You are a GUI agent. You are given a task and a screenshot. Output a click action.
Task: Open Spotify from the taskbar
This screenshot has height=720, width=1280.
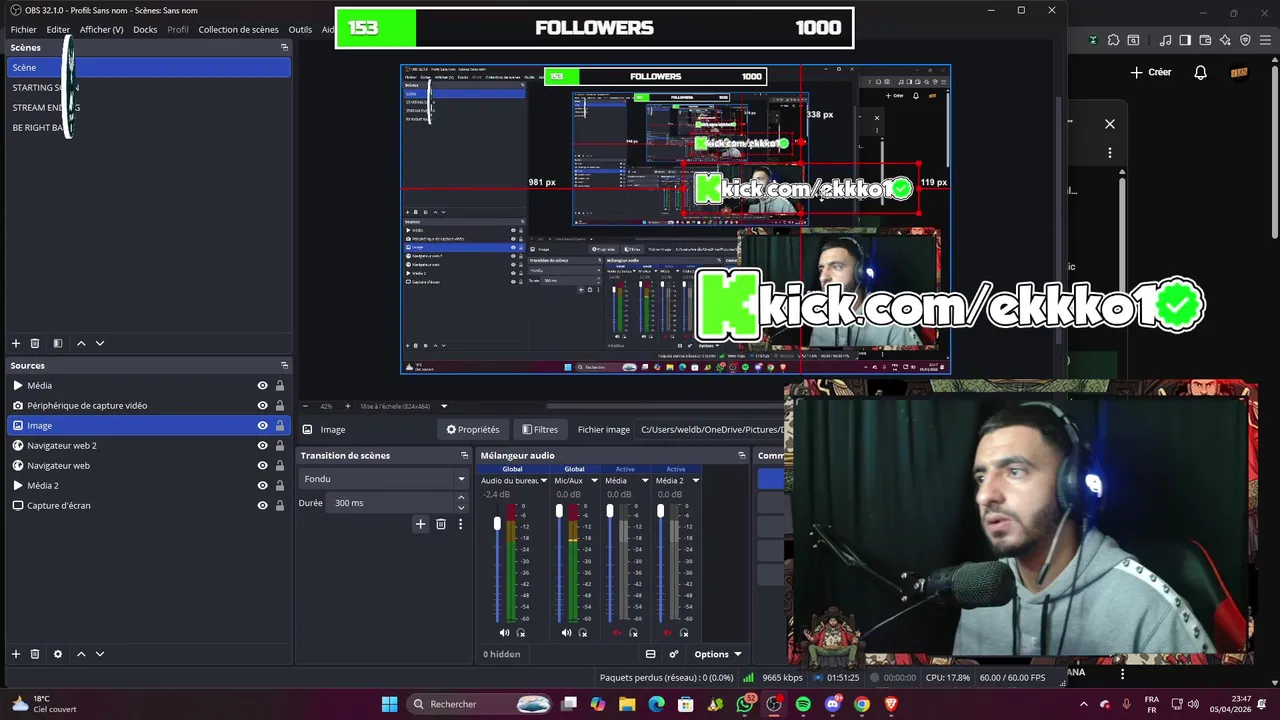(803, 704)
